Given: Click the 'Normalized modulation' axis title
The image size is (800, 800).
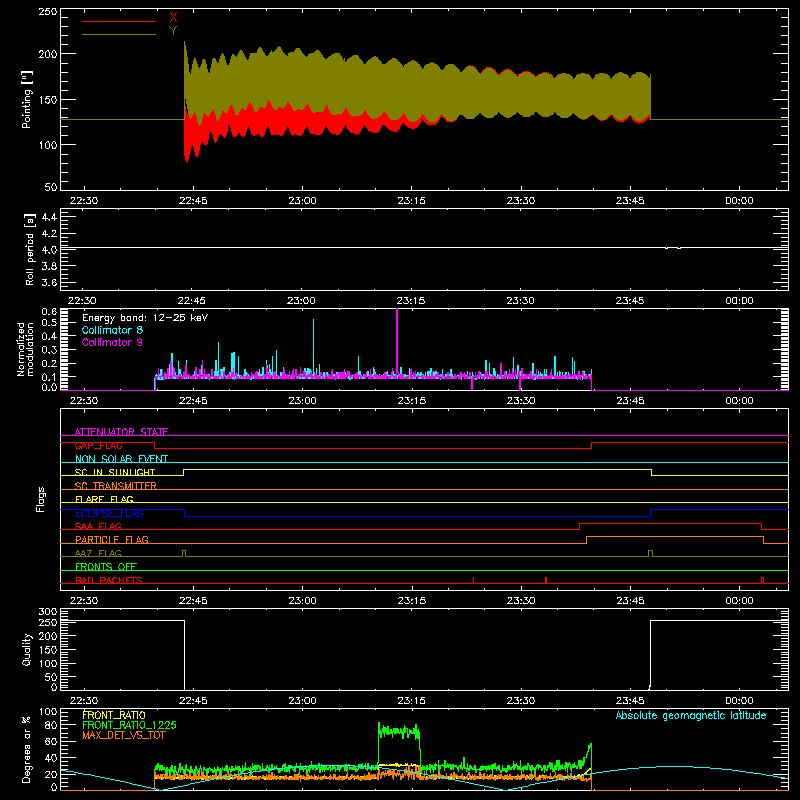Looking at the screenshot, I should [24, 349].
